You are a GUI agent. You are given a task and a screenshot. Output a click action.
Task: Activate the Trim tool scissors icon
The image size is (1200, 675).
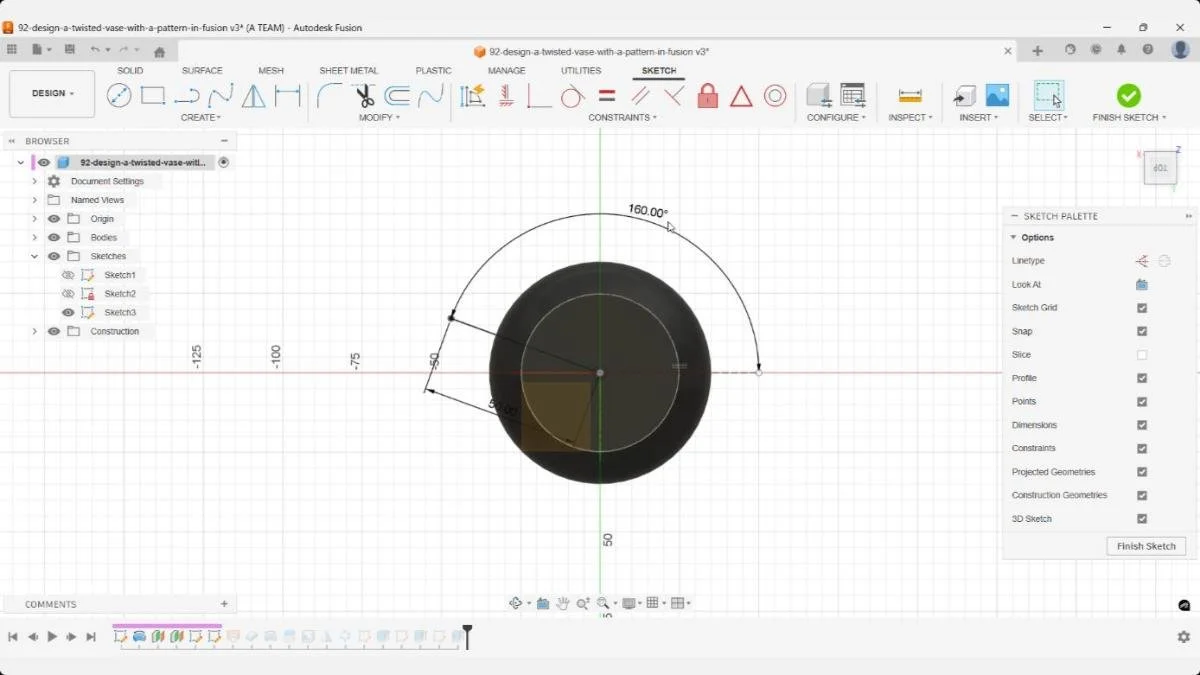pos(364,95)
